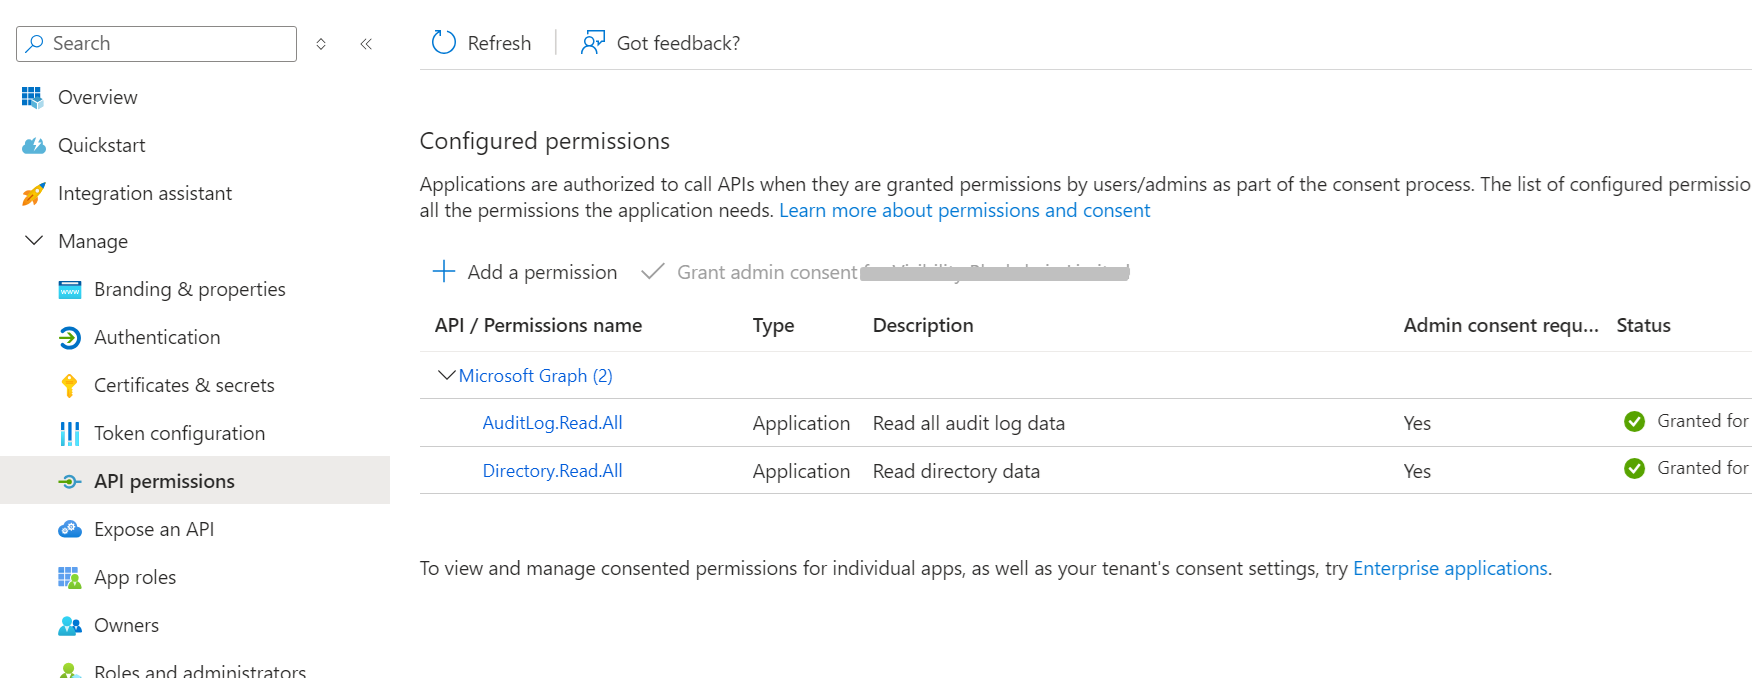The width and height of the screenshot is (1752, 678).
Task: Click the Overview grid icon
Action: click(x=32, y=97)
